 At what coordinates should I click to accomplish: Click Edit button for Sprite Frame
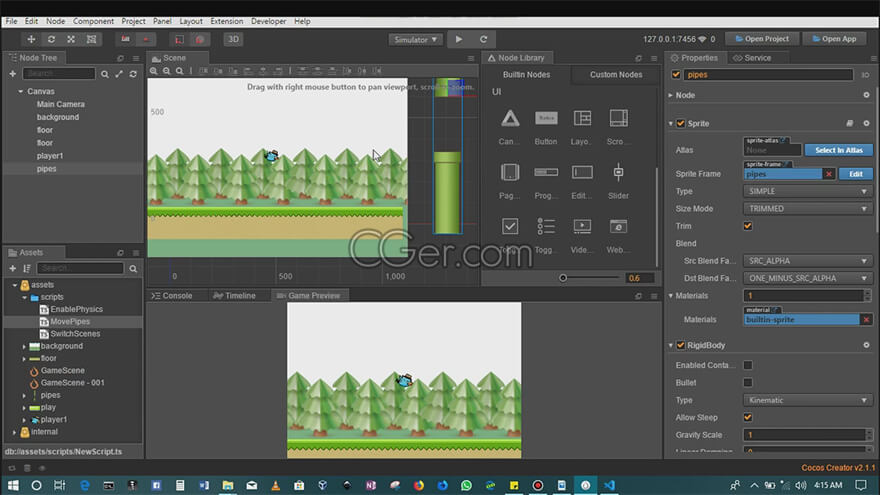(855, 174)
